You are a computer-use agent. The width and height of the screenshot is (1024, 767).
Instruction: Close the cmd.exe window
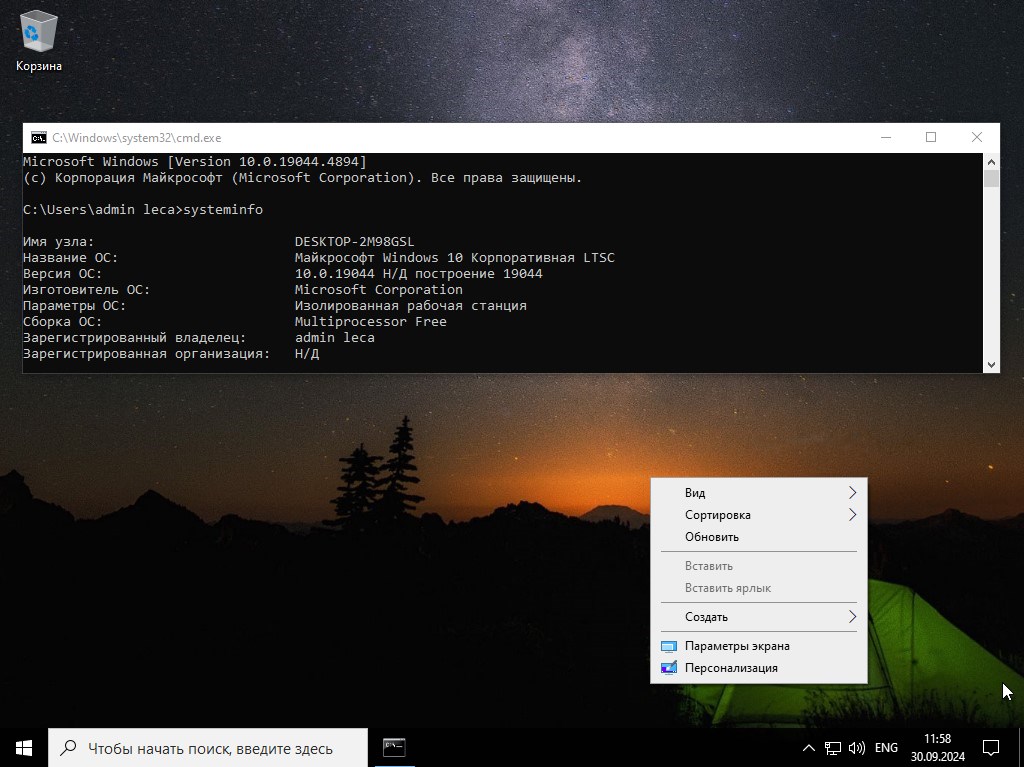977,138
